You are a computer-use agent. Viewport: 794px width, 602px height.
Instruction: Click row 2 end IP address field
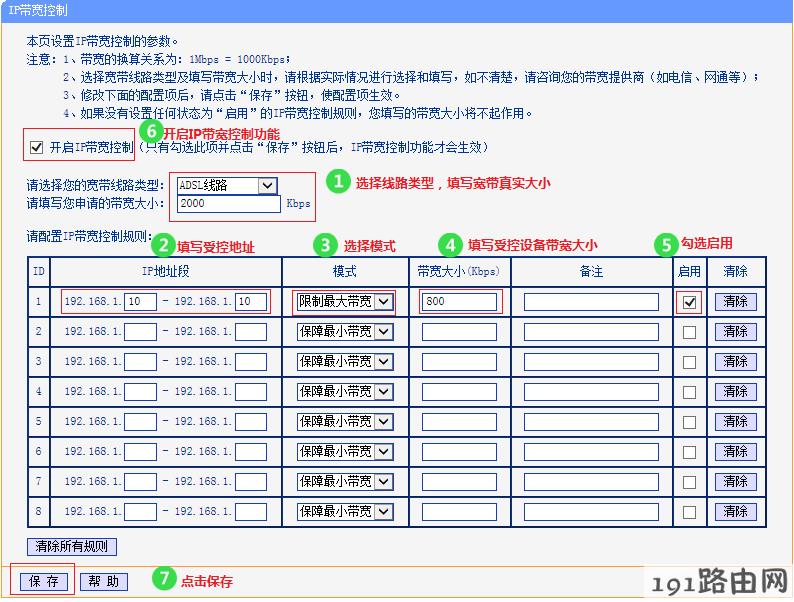click(251, 332)
